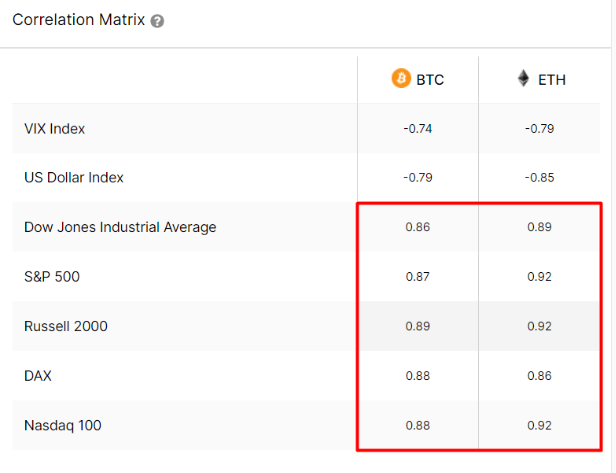
Task: Click the Ethereum logo icon
Action: pos(523,78)
